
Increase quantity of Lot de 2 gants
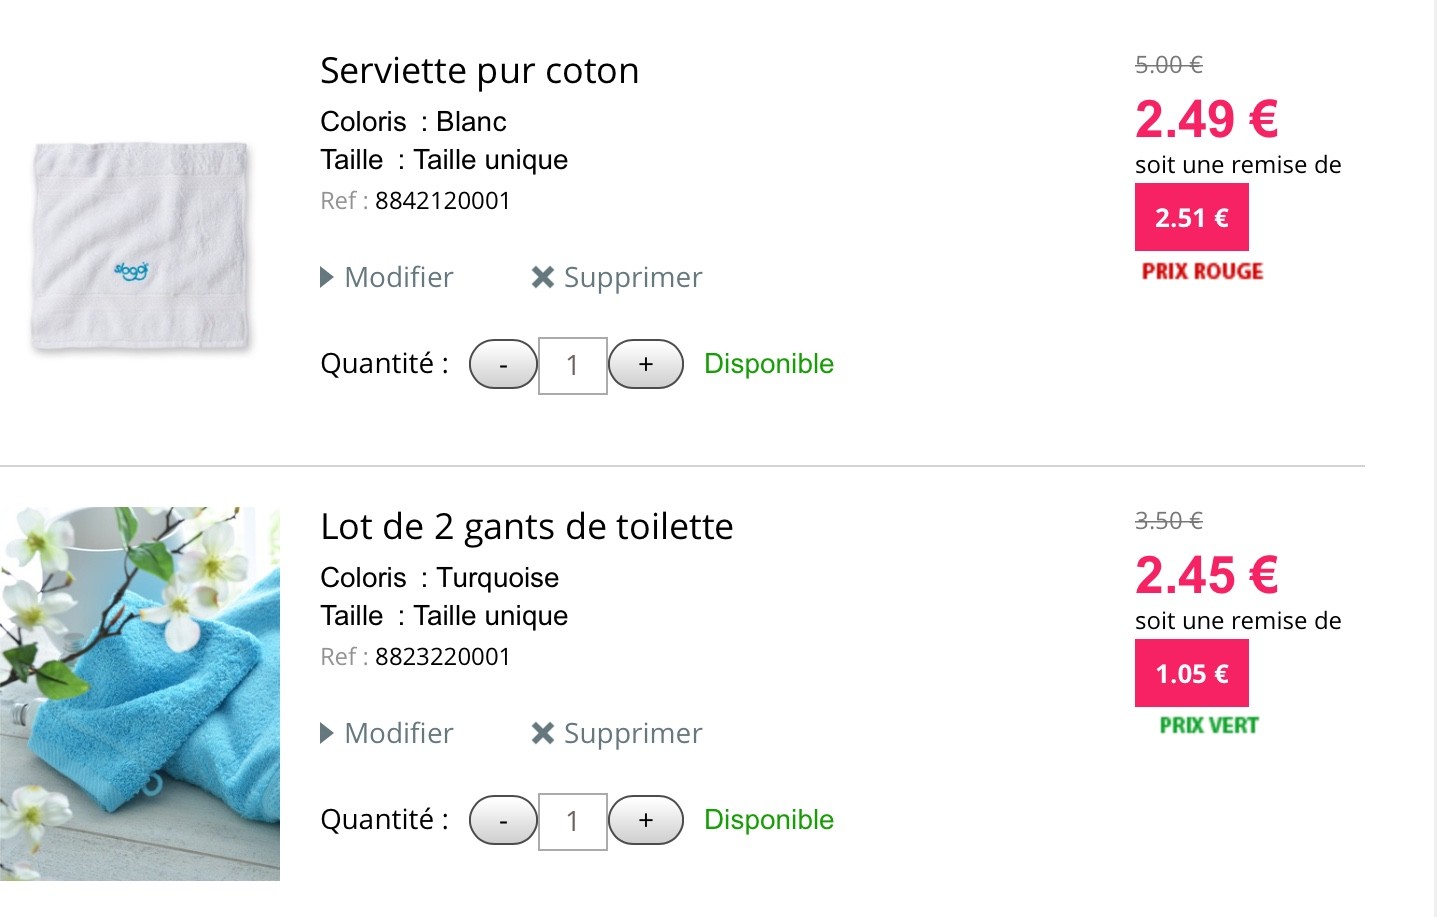(x=646, y=820)
